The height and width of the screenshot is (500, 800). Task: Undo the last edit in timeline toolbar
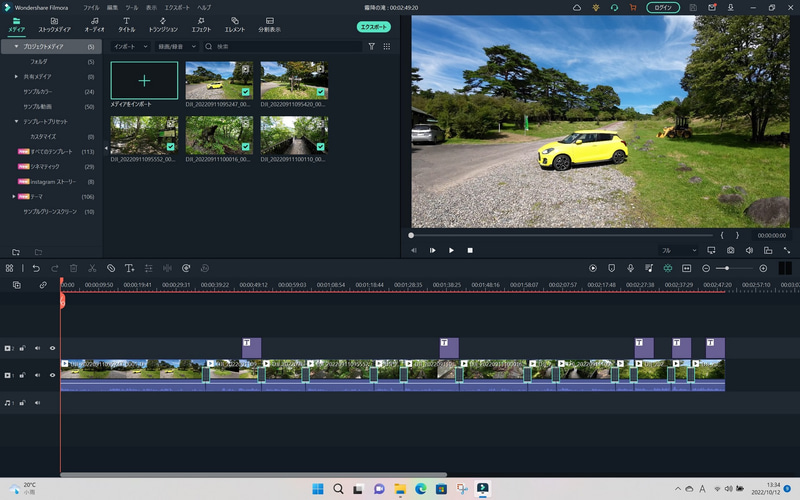tap(36, 268)
